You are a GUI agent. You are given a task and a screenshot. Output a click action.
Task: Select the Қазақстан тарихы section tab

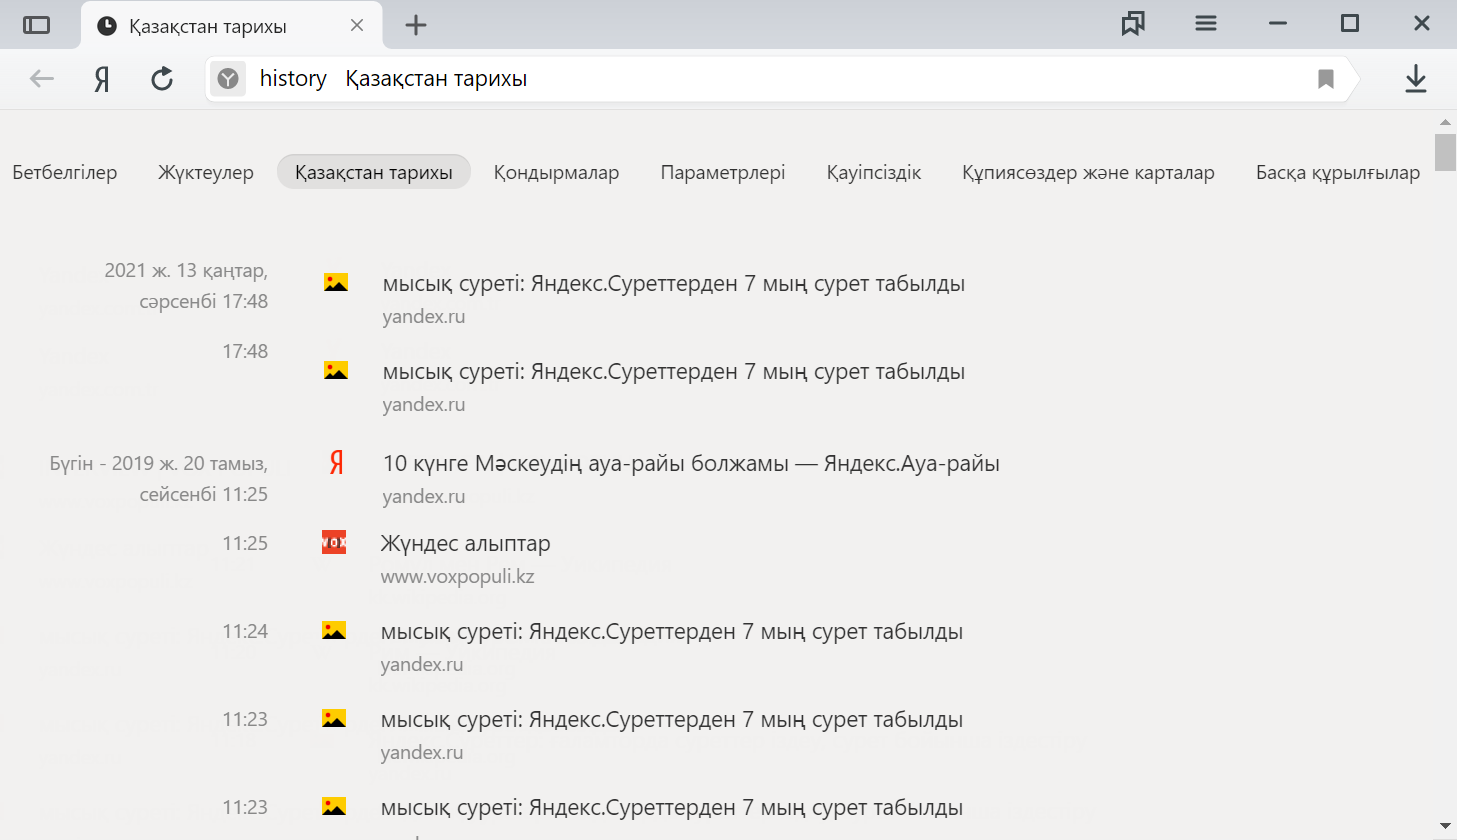[374, 172]
